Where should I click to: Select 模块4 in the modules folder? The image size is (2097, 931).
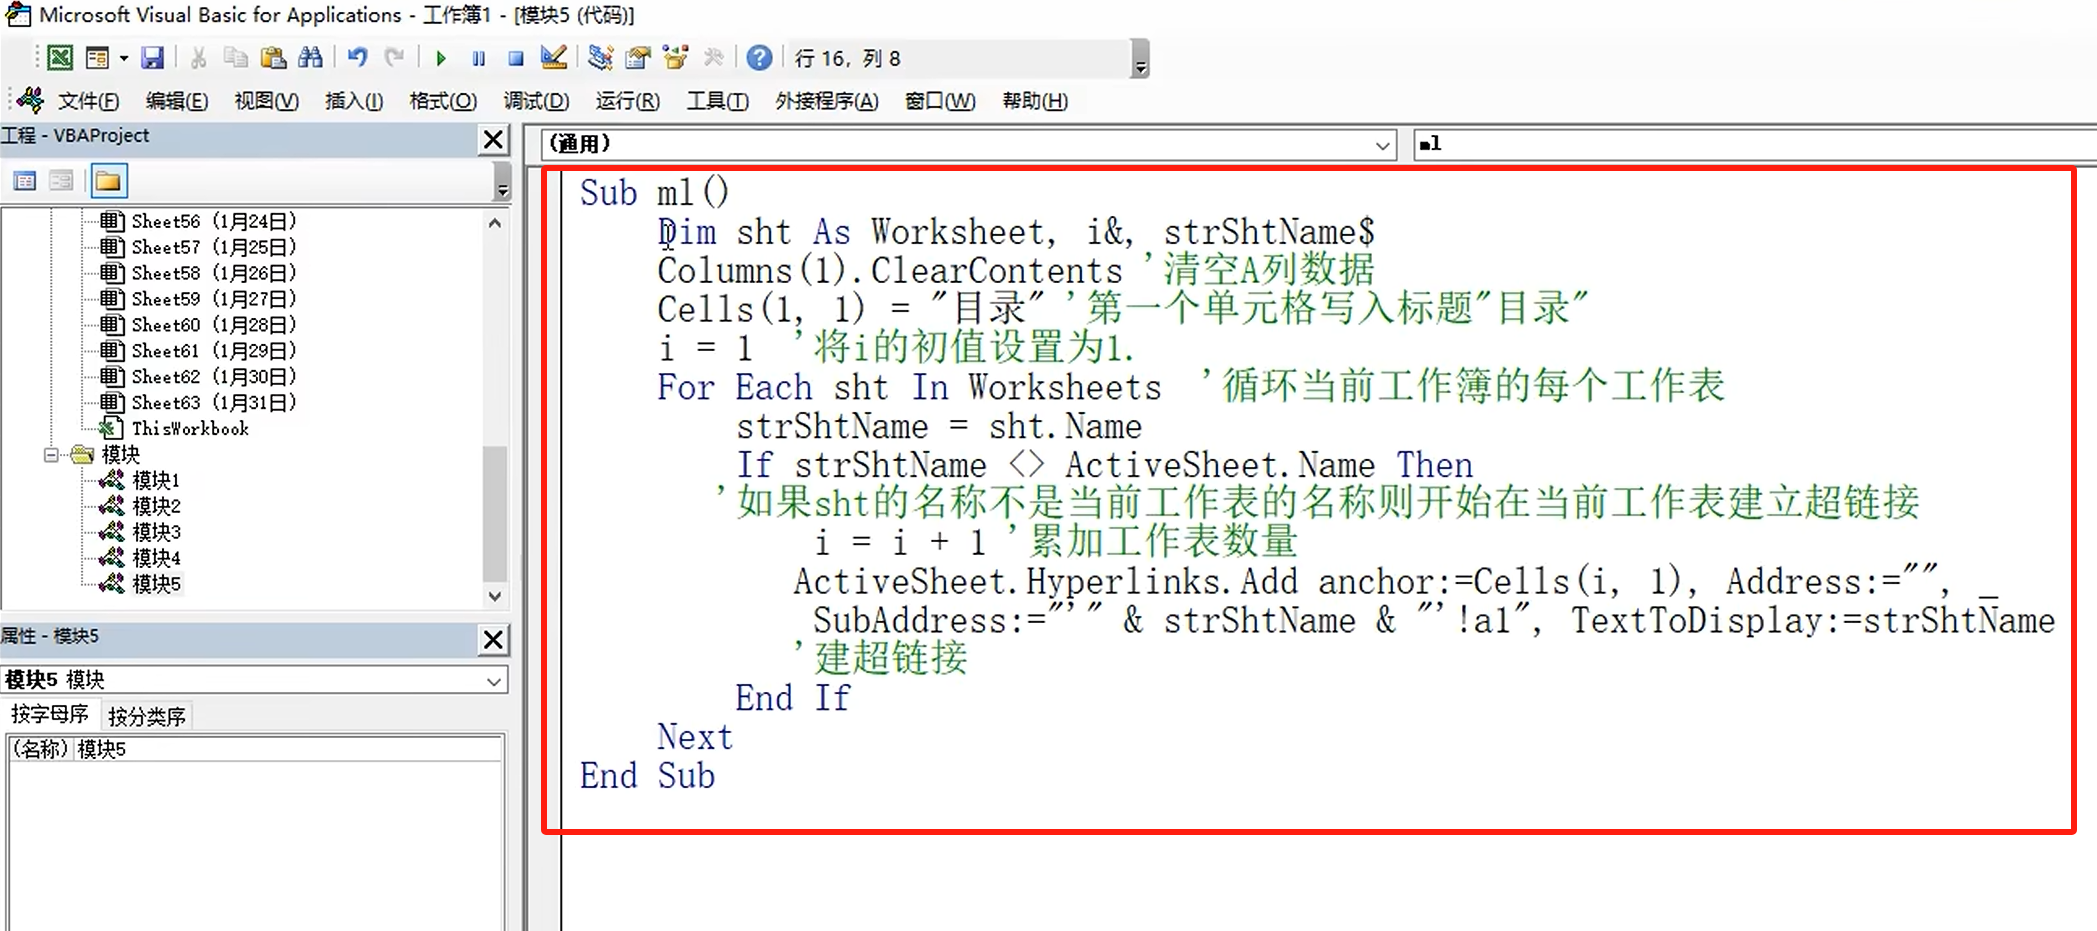pos(156,558)
